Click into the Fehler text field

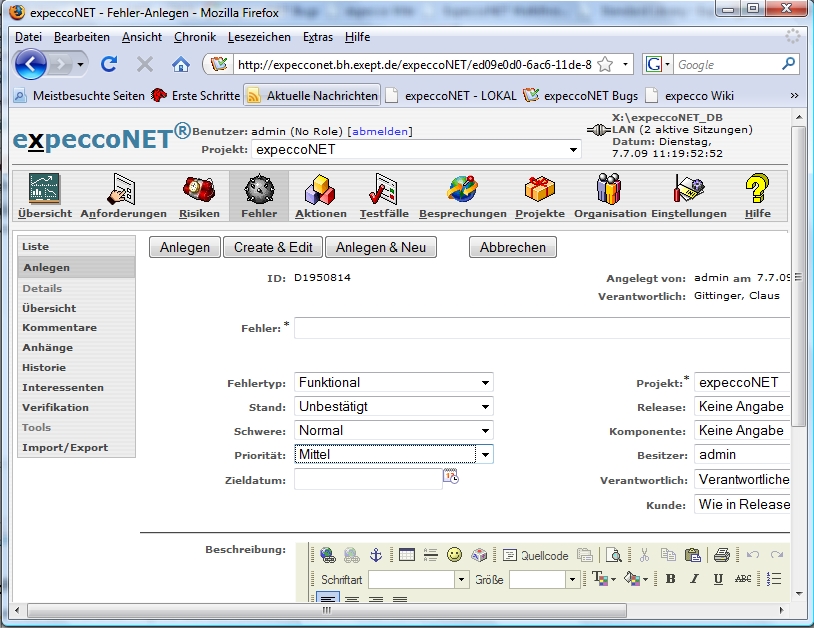[x=540, y=328]
